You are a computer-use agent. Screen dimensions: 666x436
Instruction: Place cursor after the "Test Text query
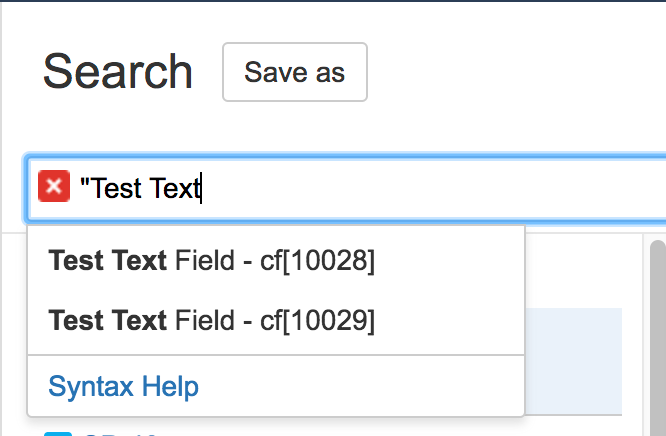[x=202, y=187]
